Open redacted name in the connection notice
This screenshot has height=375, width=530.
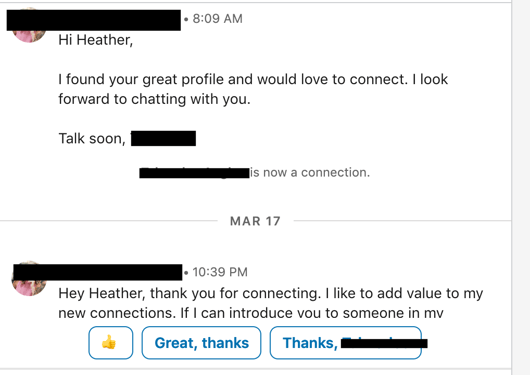[194, 173]
